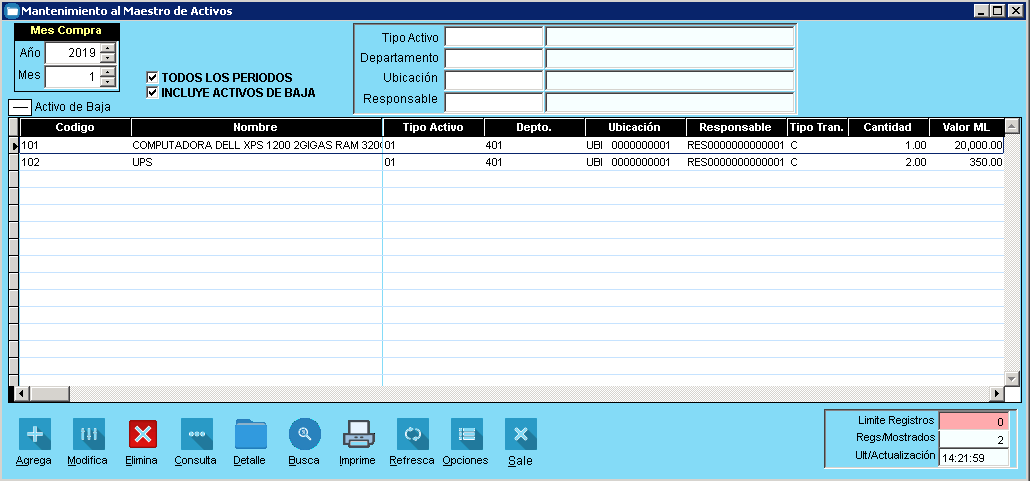The width and height of the screenshot is (1030, 481).
Task: Open the Consulta query icon
Action: (196, 434)
